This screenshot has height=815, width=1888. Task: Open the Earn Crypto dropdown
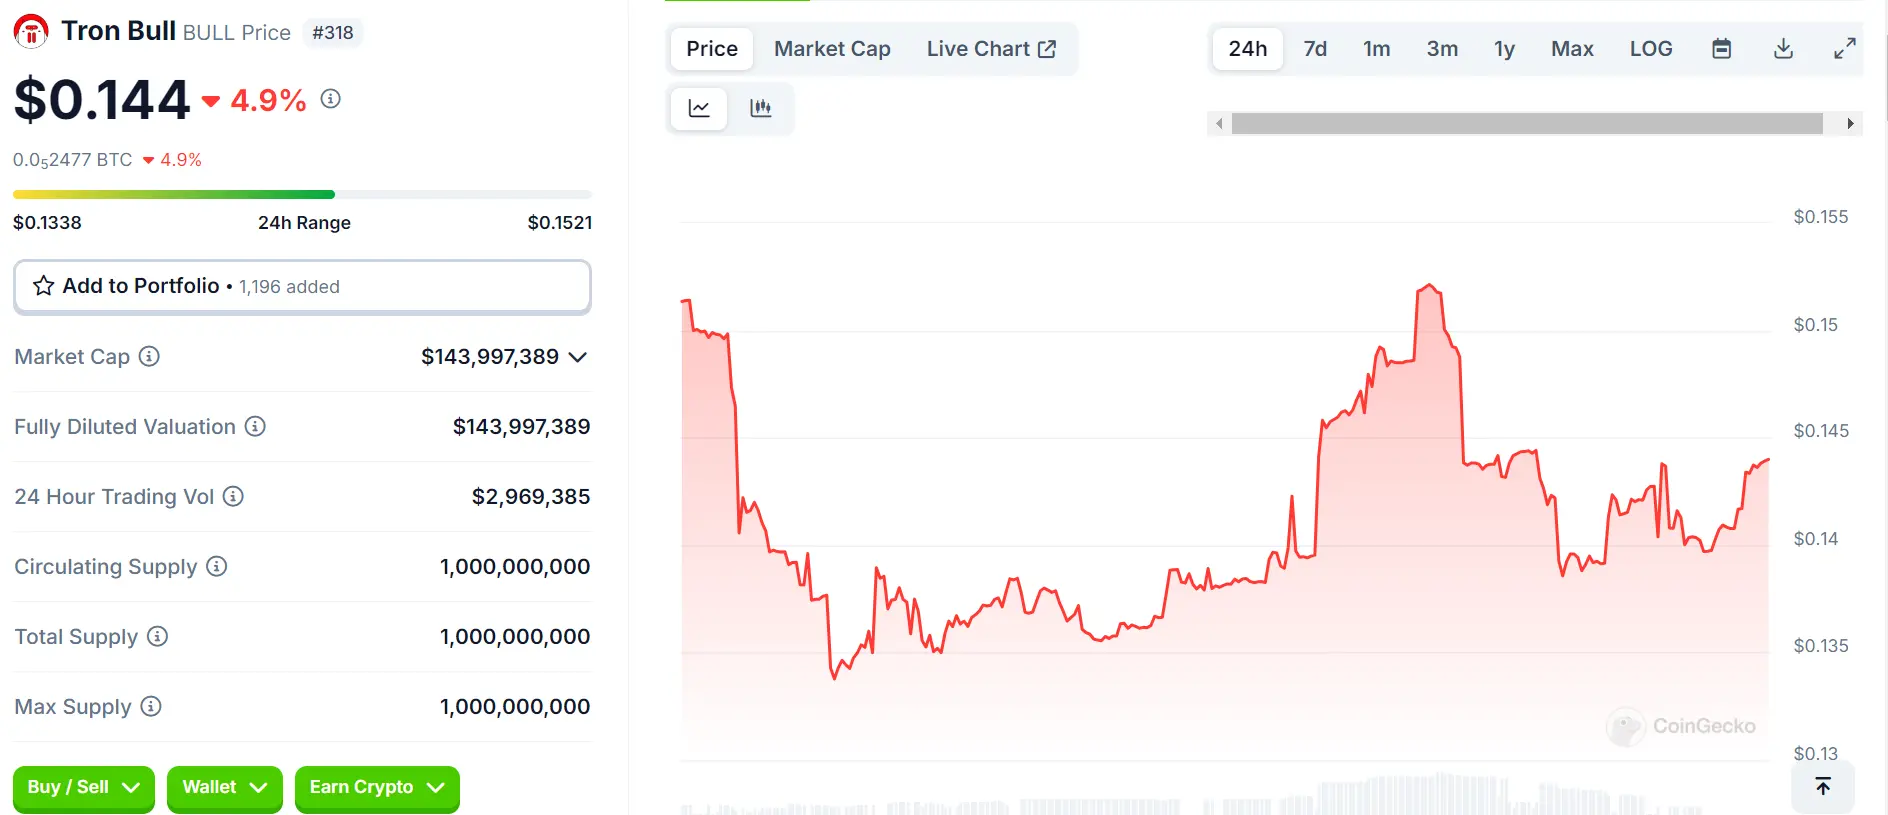tap(377, 788)
